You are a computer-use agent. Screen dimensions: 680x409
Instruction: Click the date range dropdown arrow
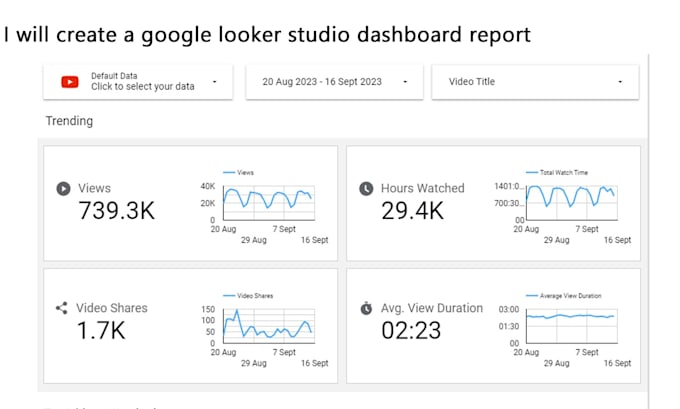click(x=405, y=82)
